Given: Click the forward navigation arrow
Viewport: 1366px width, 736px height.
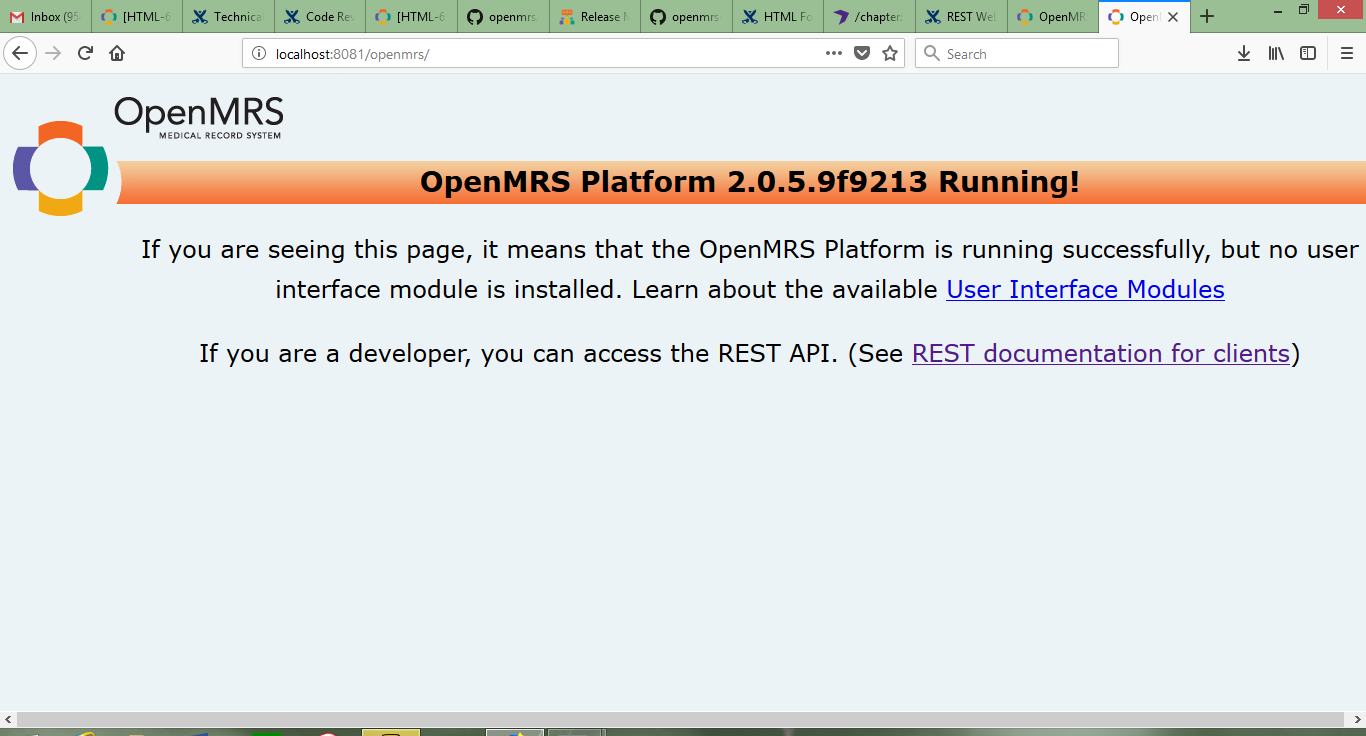Looking at the screenshot, I should pyautogui.click(x=53, y=53).
